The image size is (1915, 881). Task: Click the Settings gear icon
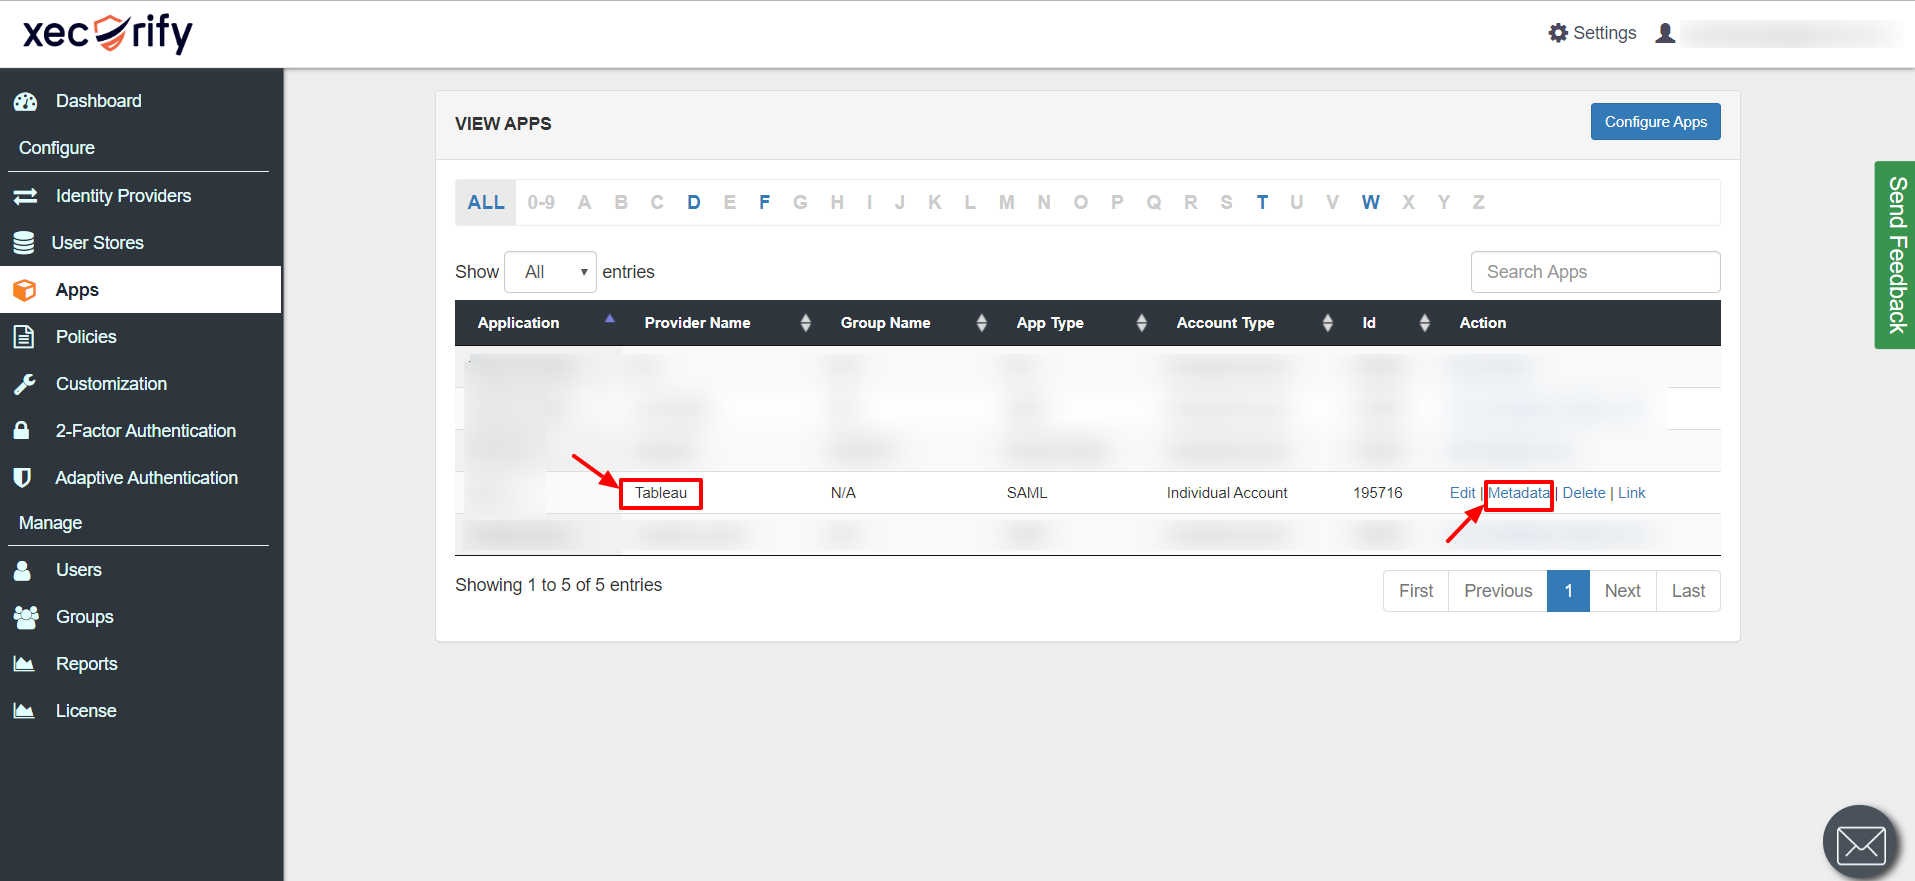click(x=1558, y=33)
